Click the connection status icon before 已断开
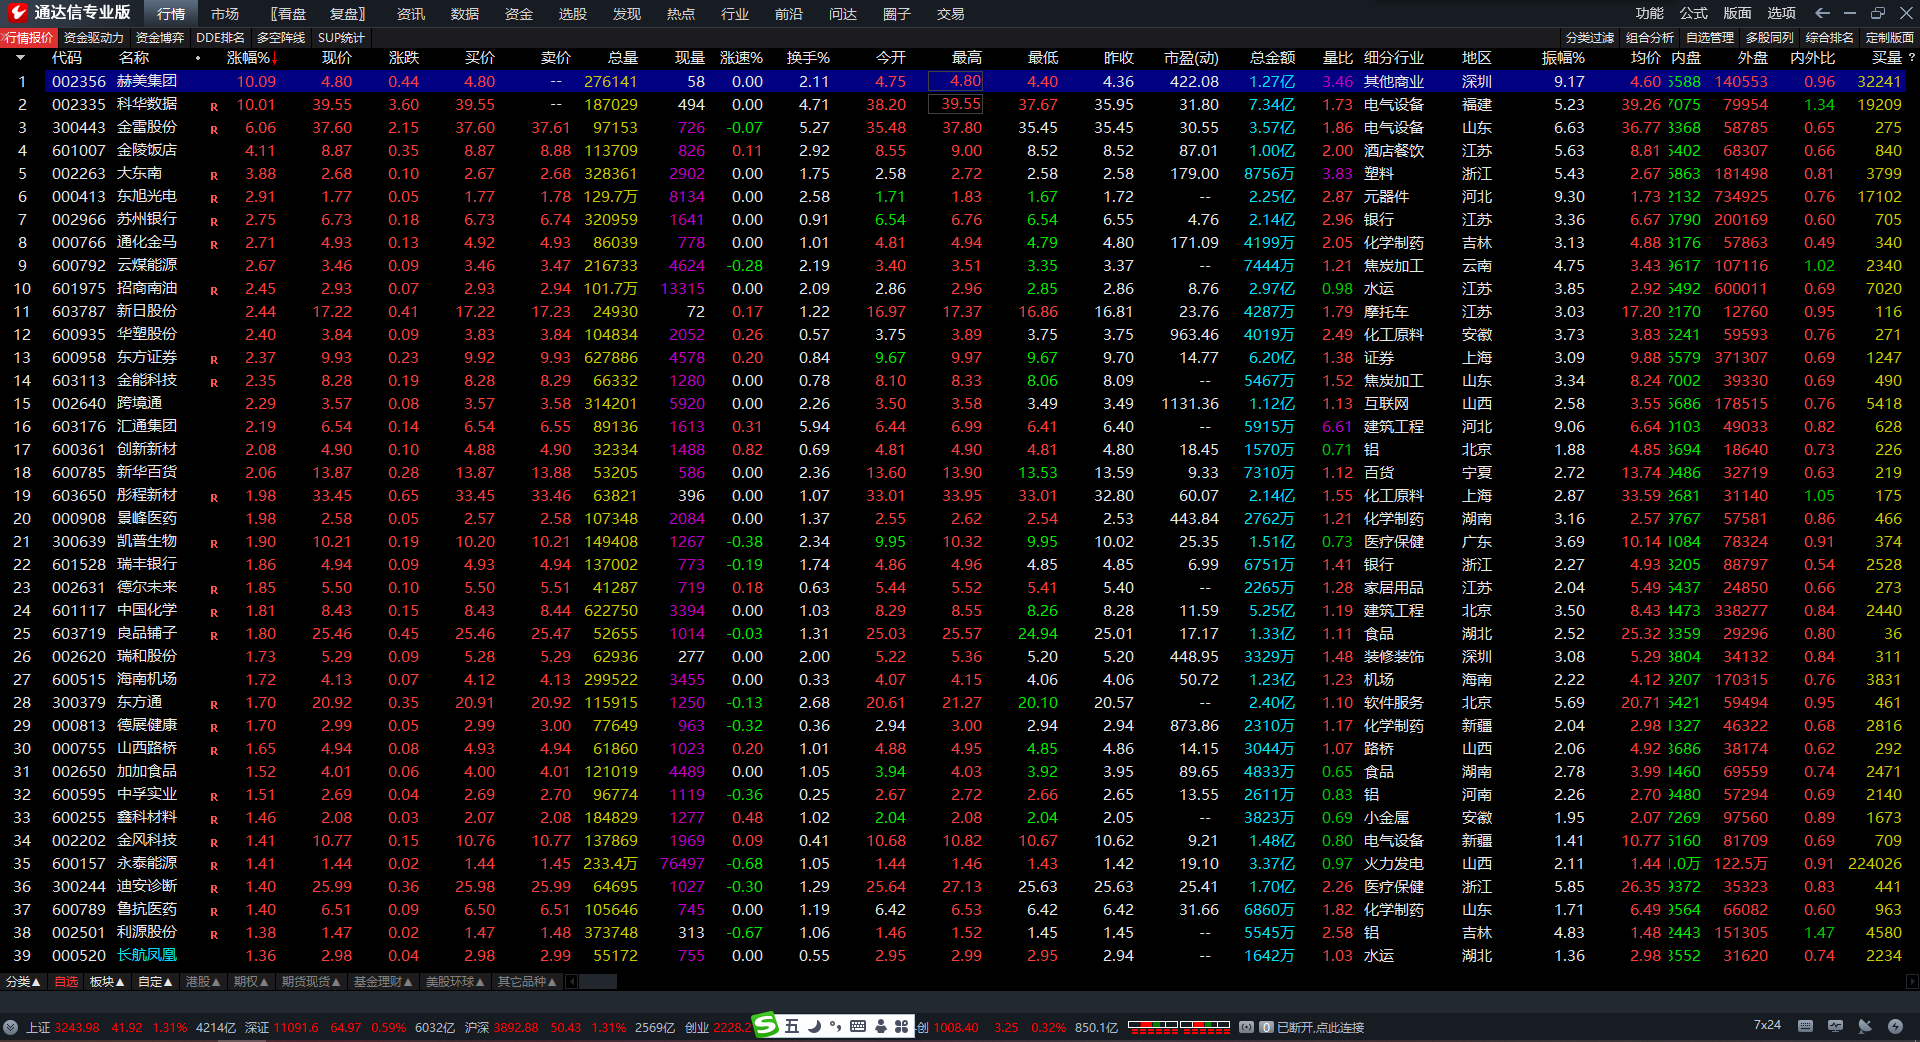 [x=1246, y=1027]
